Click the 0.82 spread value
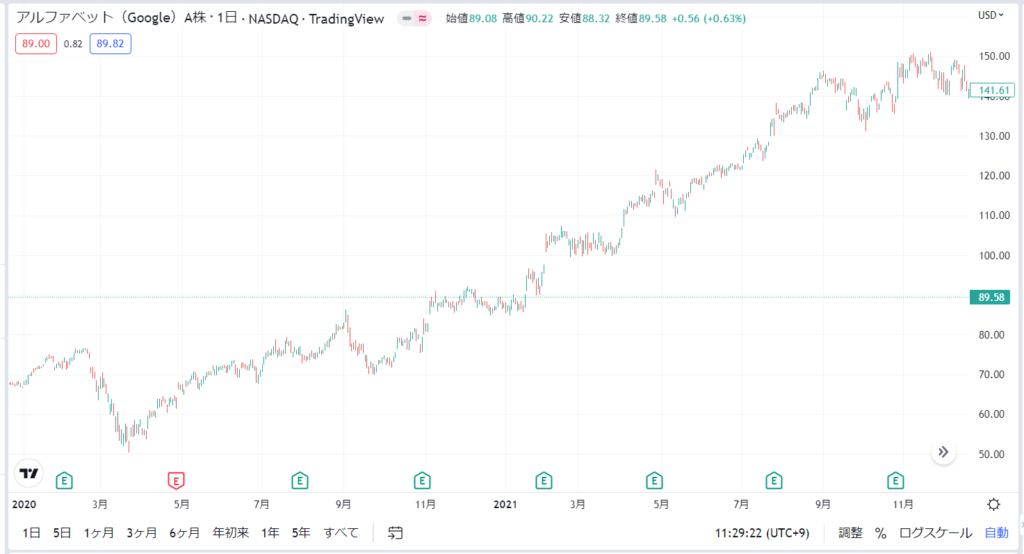Viewport: 1024px width, 554px height. click(73, 44)
